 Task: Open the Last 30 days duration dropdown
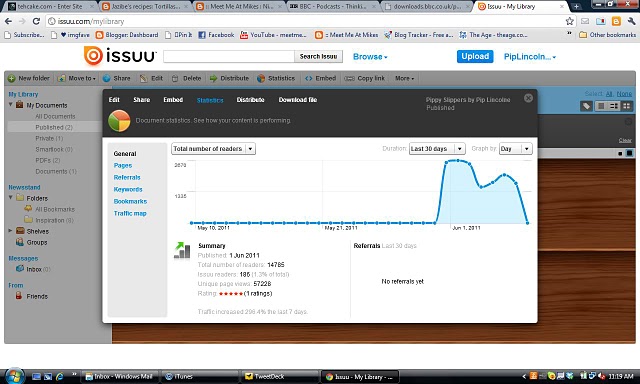pyautogui.click(x=437, y=149)
